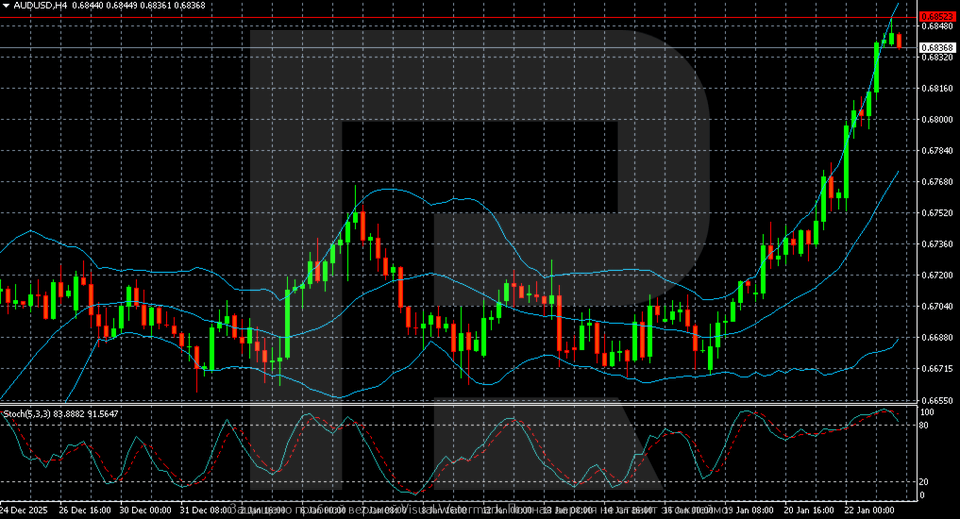Click the 0.68000 price scale label
Viewport: 960px width, 519px height.
pos(937,120)
